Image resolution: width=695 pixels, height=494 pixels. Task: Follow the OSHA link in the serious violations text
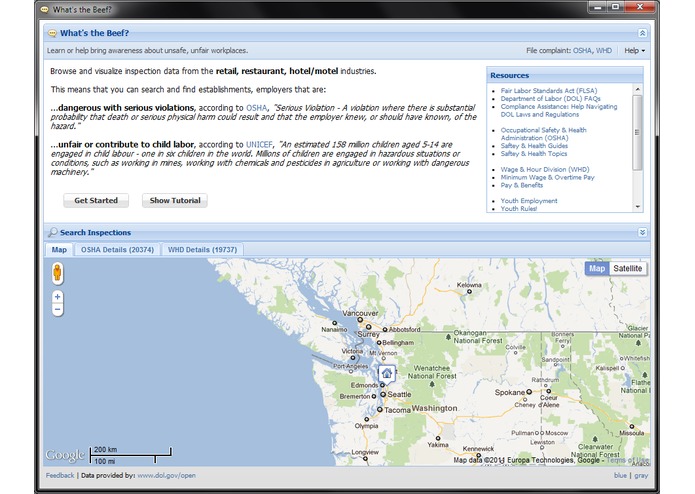[x=256, y=108]
